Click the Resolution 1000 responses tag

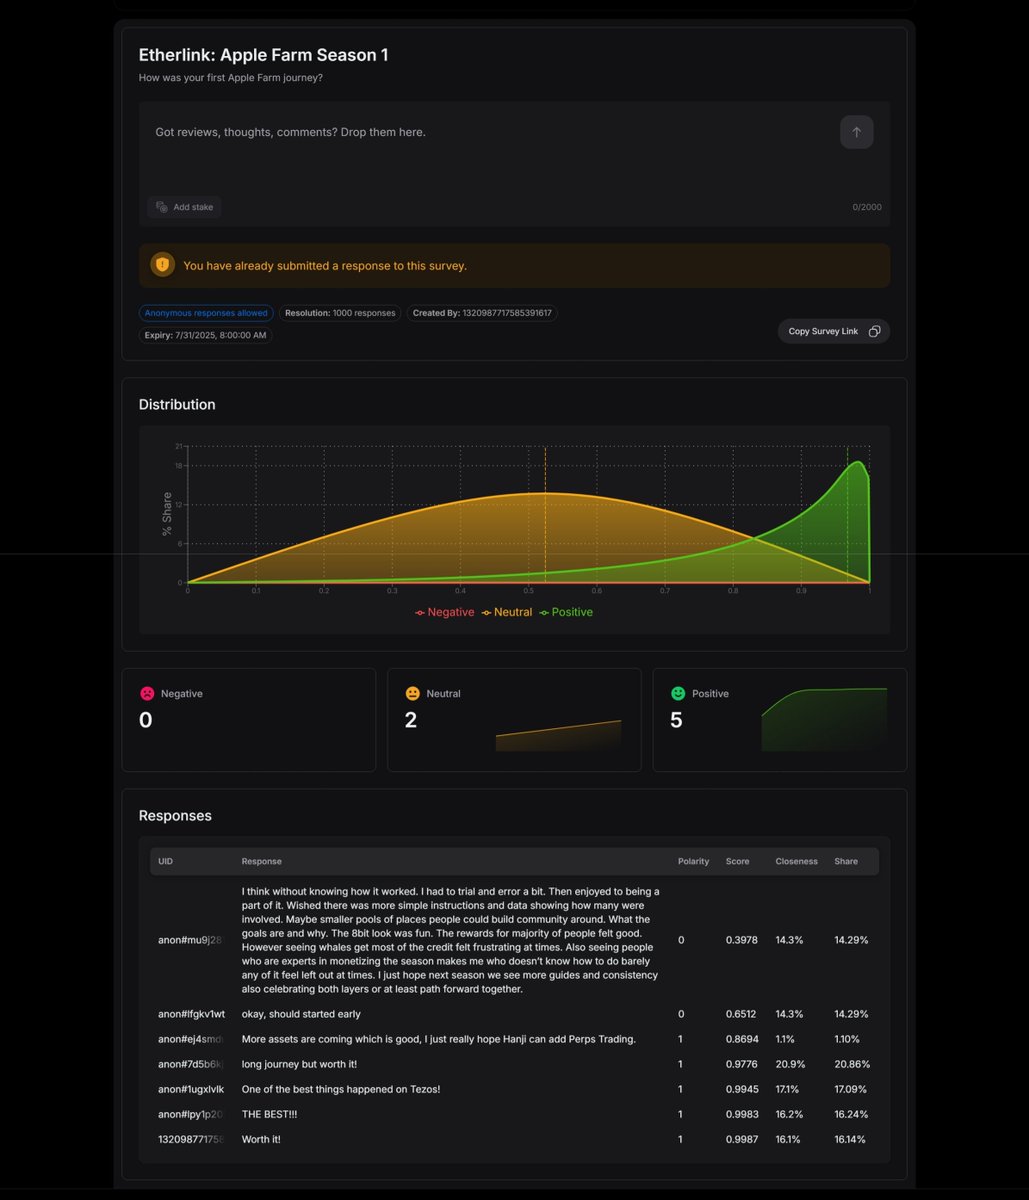pyautogui.click(x=340, y=313)
